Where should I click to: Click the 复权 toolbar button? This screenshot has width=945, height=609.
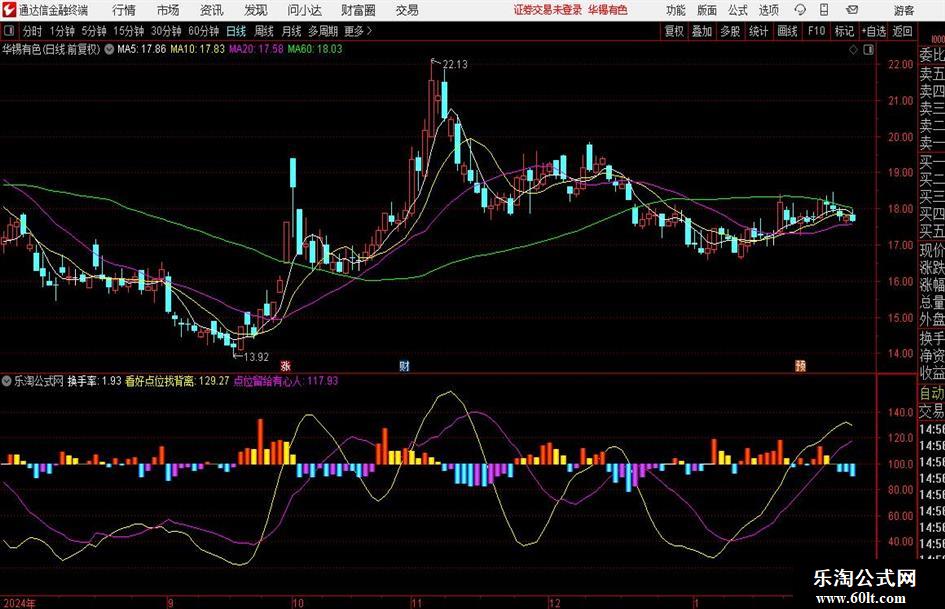coord(674,31)
